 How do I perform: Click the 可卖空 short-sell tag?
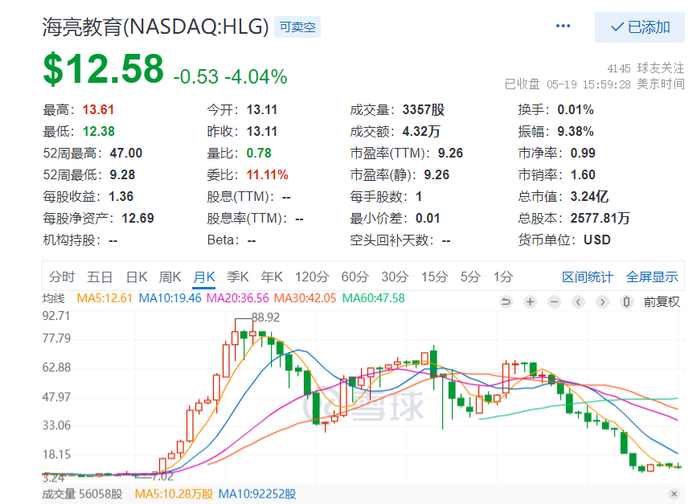[x=297, y=27]
